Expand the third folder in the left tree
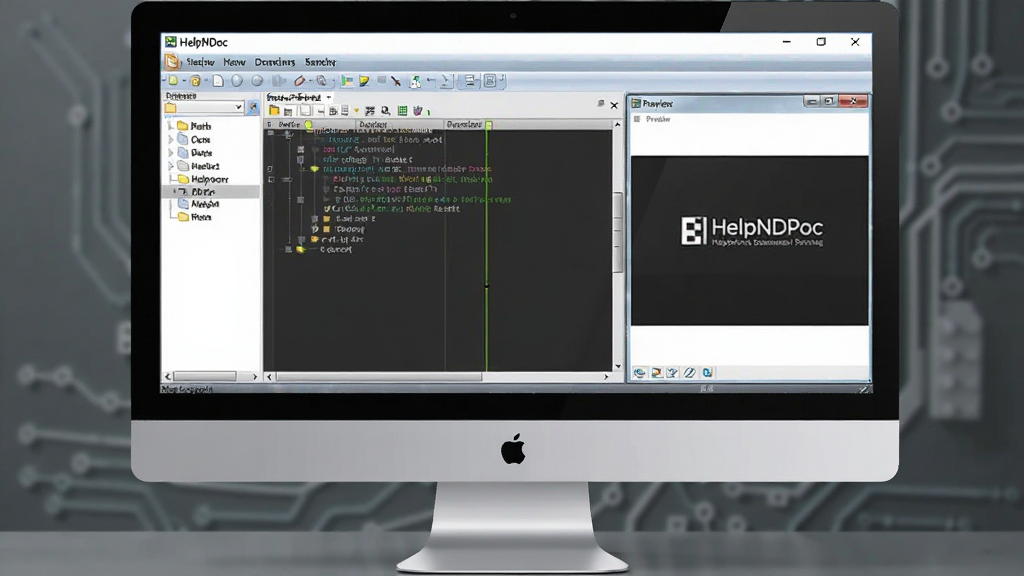The image size is (1024, 576). [x=171, y=152]
